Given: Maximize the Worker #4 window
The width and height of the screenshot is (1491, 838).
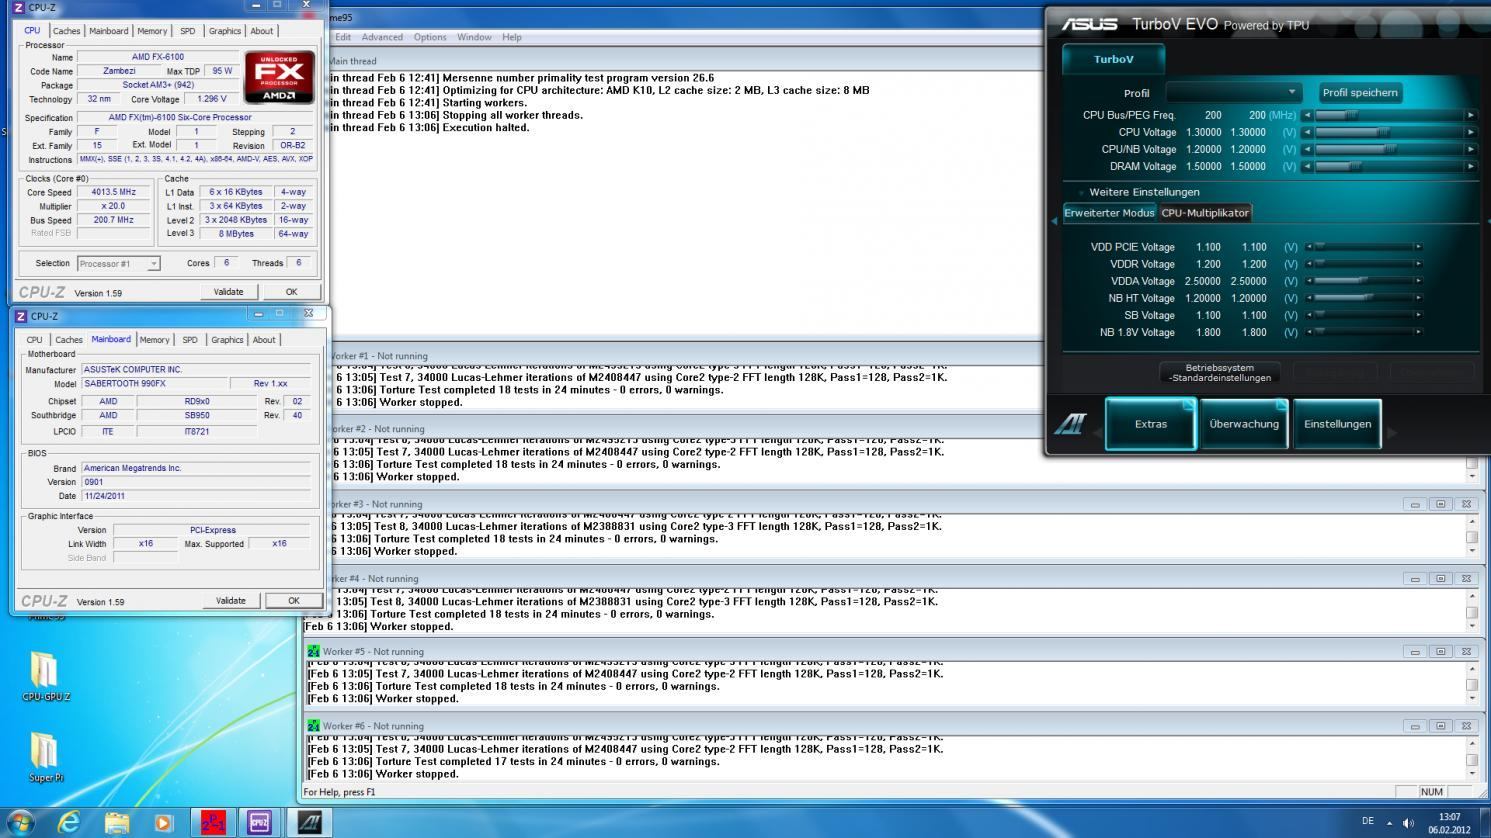Looking at the screenshot, I should pos(1441,578).
